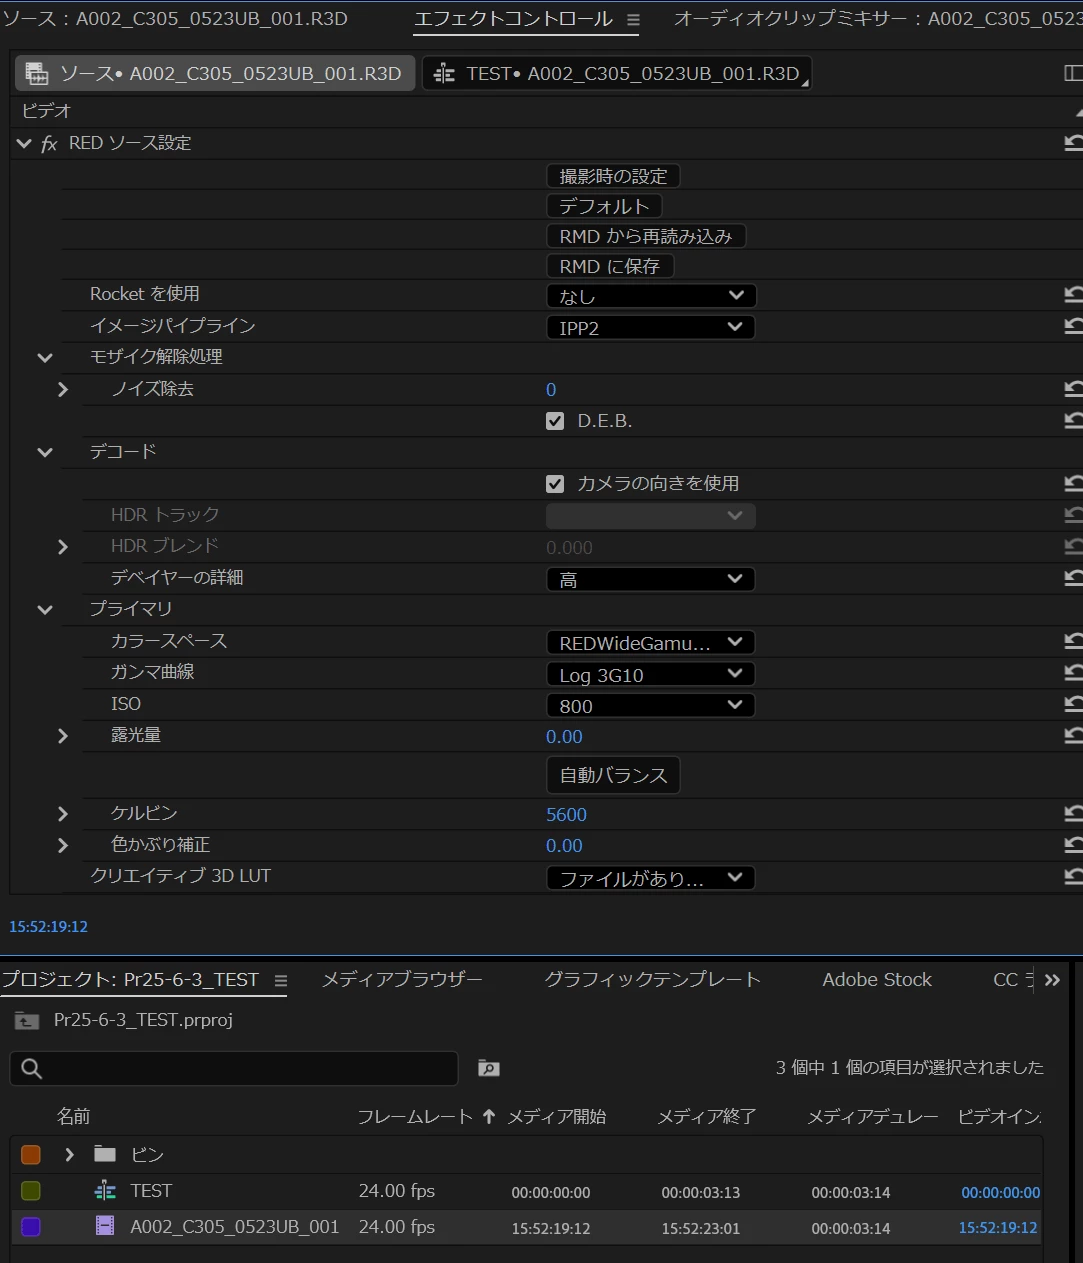Screen dimensions: 1083x1263
Task: Click the orange label swatch of the bin
Action: point(31,1154)
